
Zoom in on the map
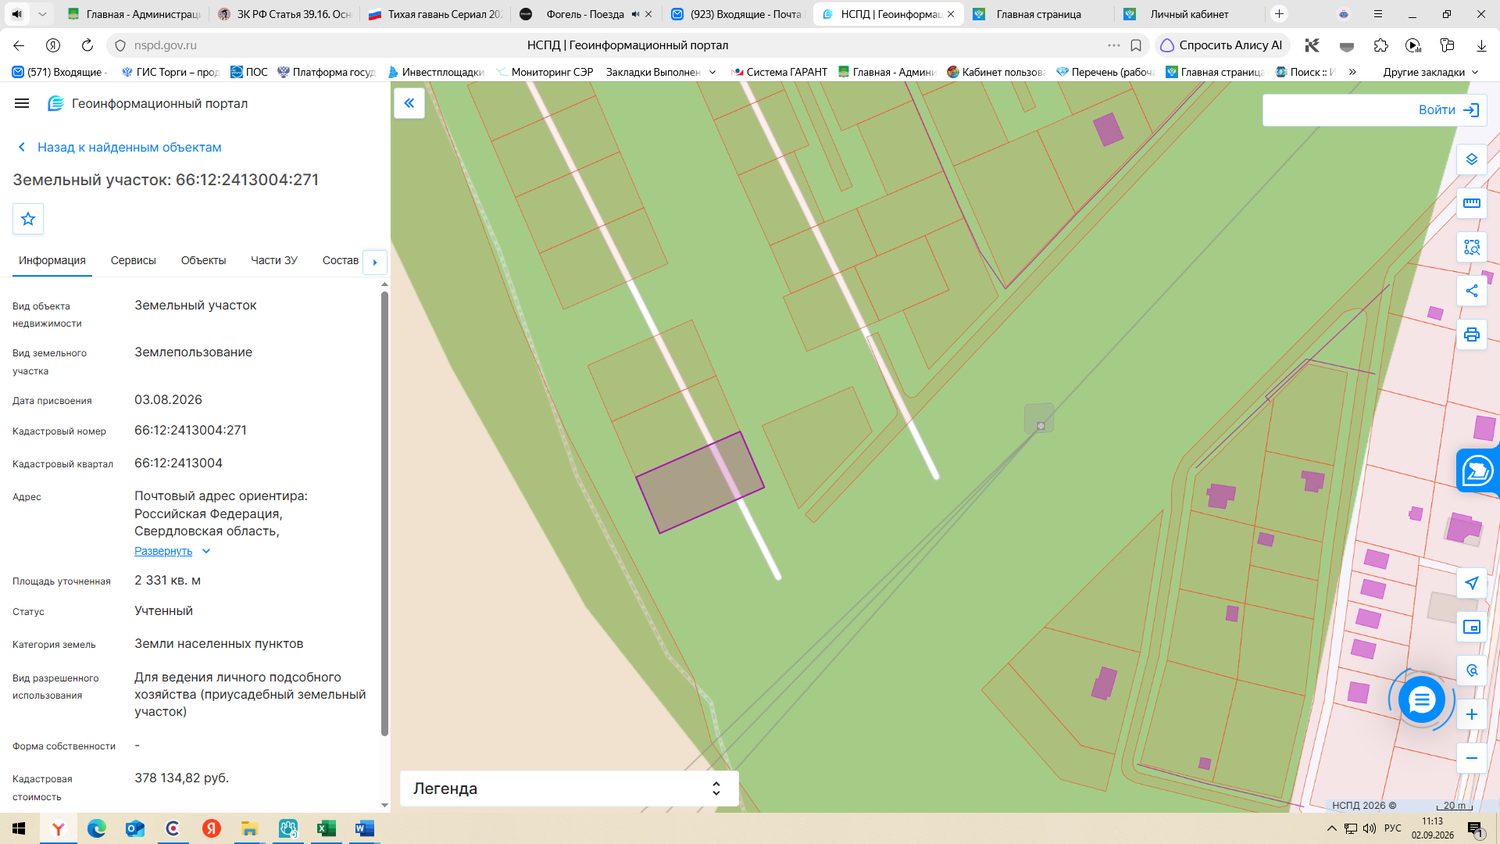click(1471, 714)
